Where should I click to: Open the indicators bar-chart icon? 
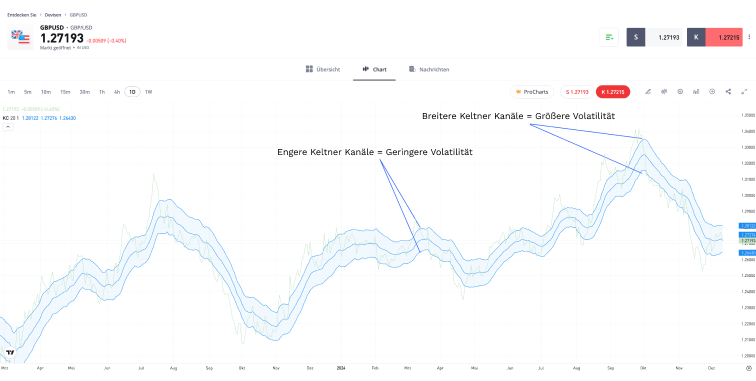click(x=696, y=92)
